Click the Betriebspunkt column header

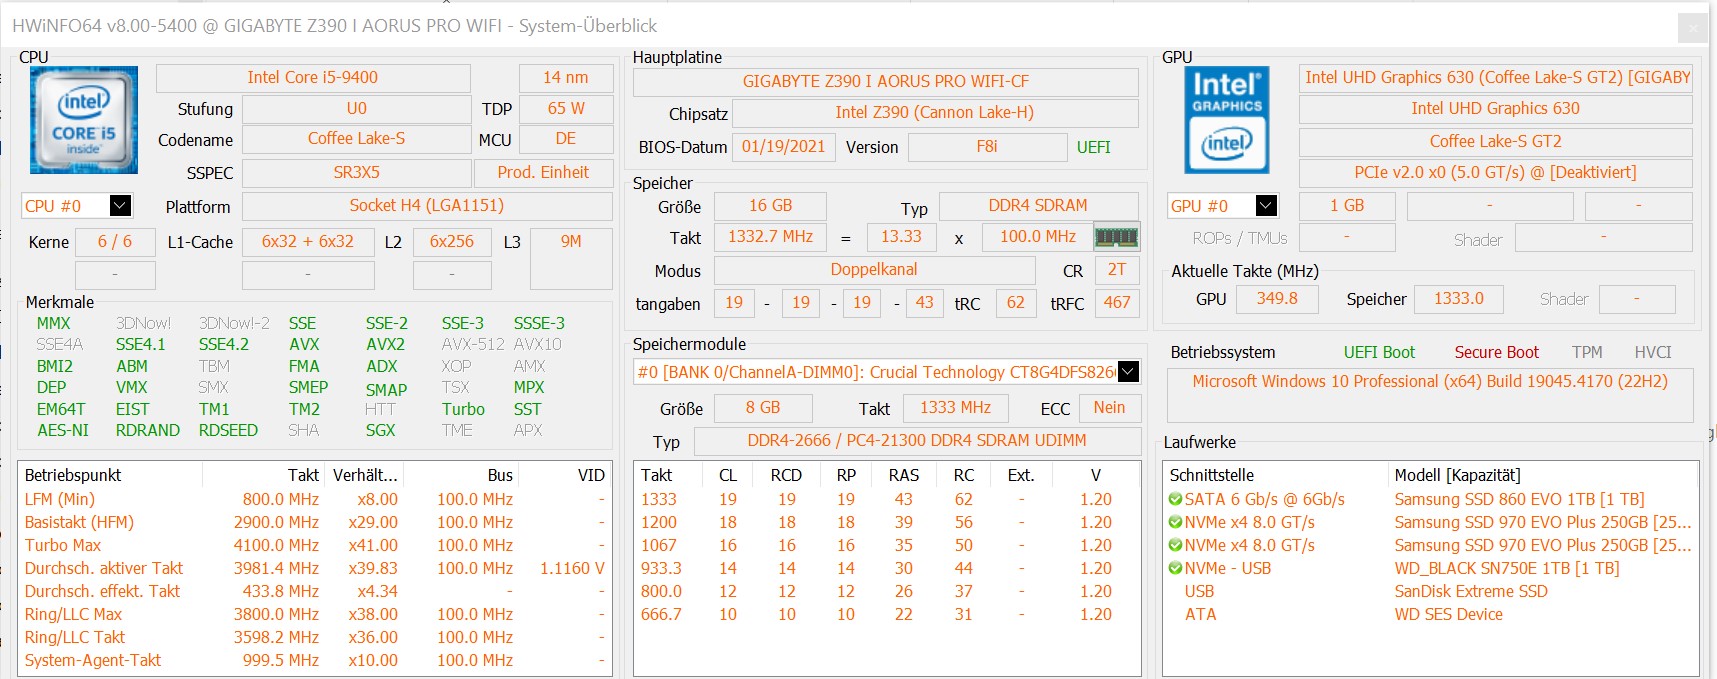110,475
